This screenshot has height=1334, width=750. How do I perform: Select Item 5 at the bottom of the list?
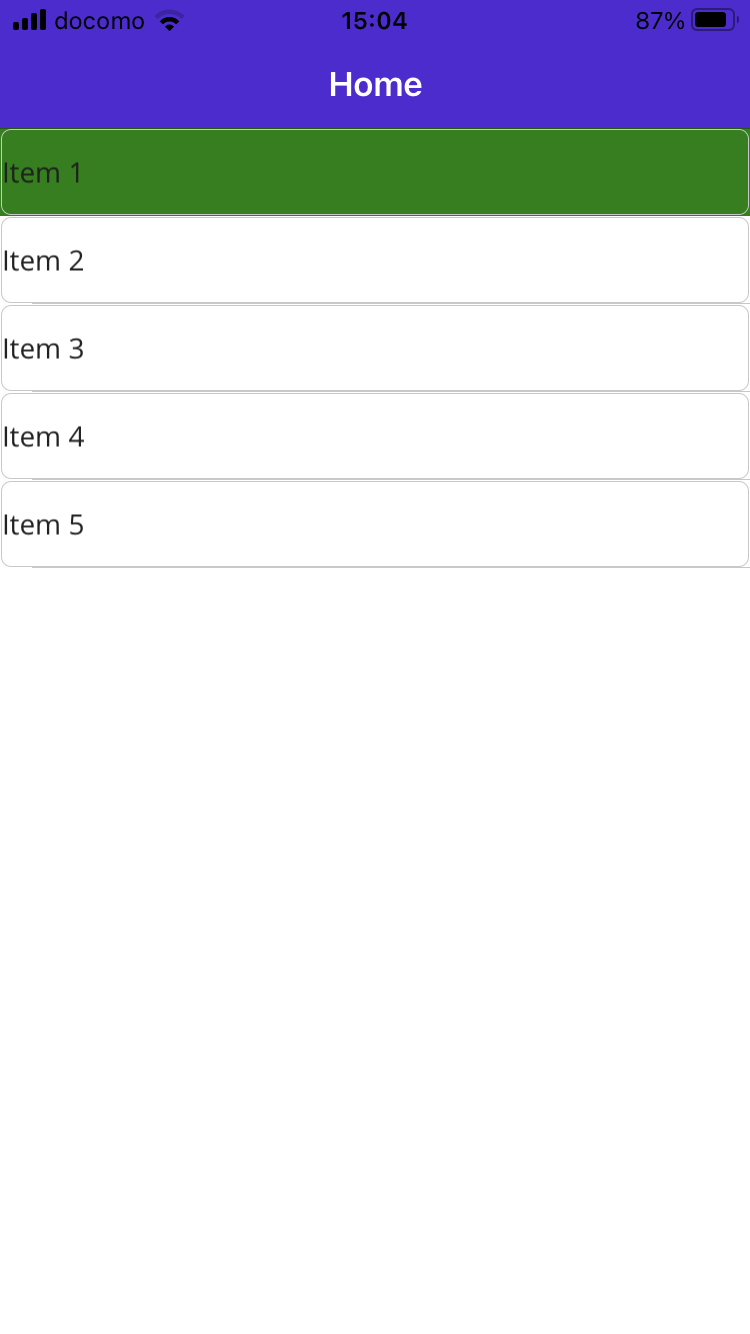[x=375, y=524]
